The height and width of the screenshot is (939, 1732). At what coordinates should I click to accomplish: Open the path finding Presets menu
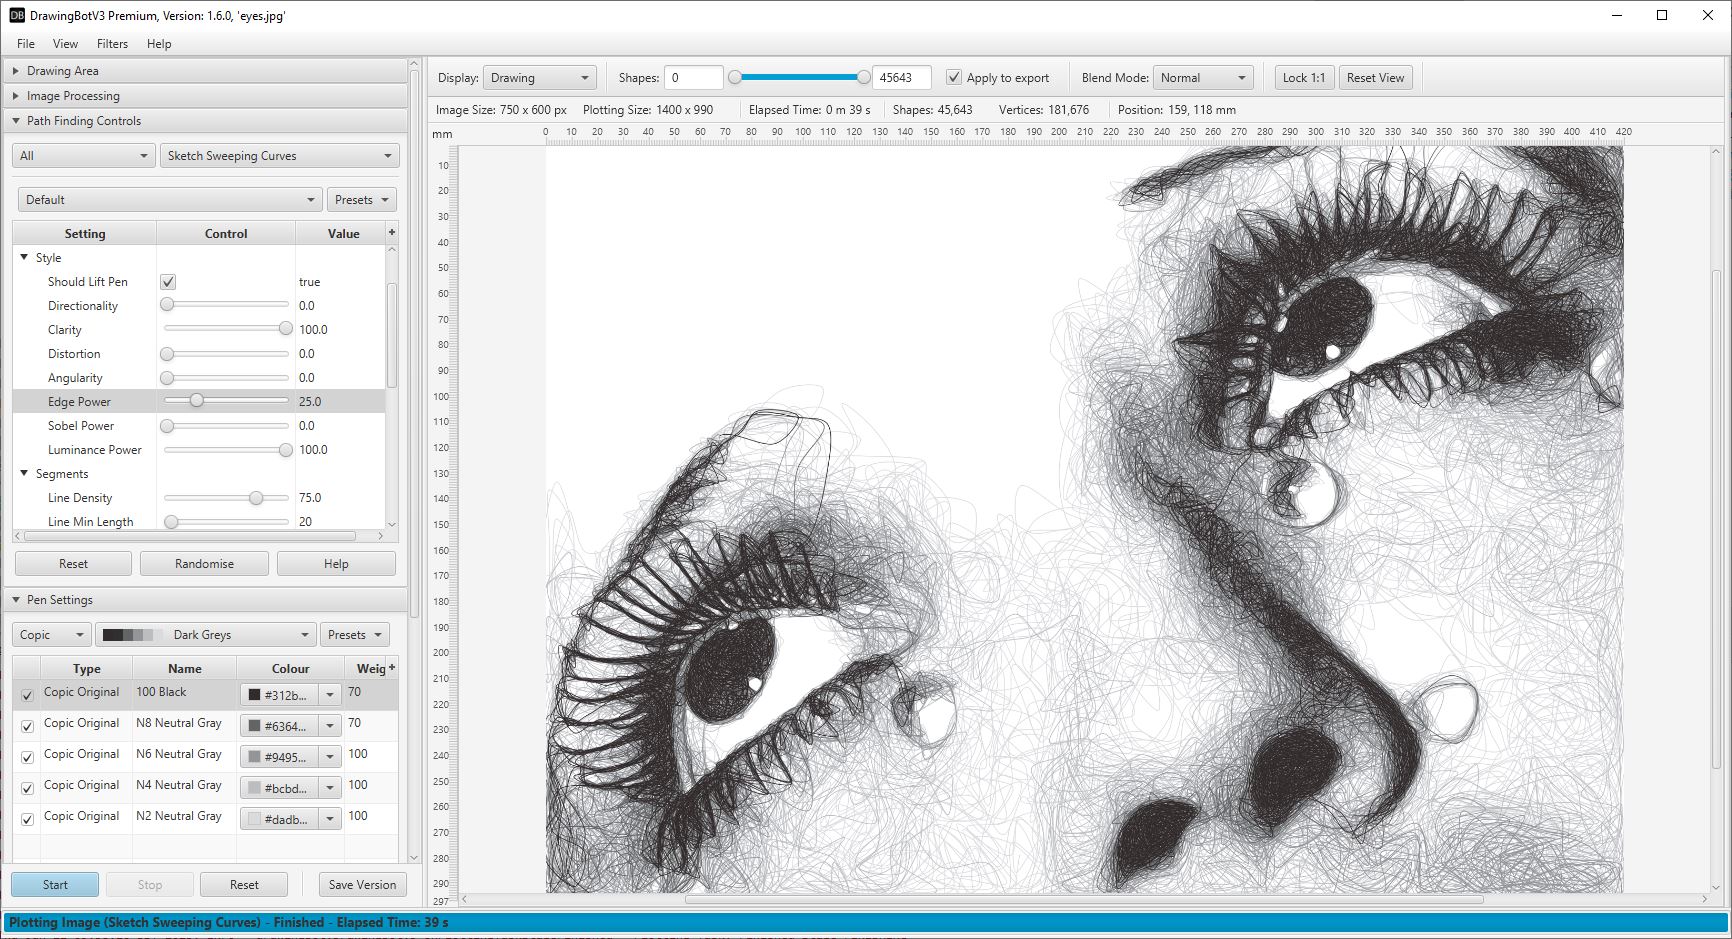click(361, 199)
